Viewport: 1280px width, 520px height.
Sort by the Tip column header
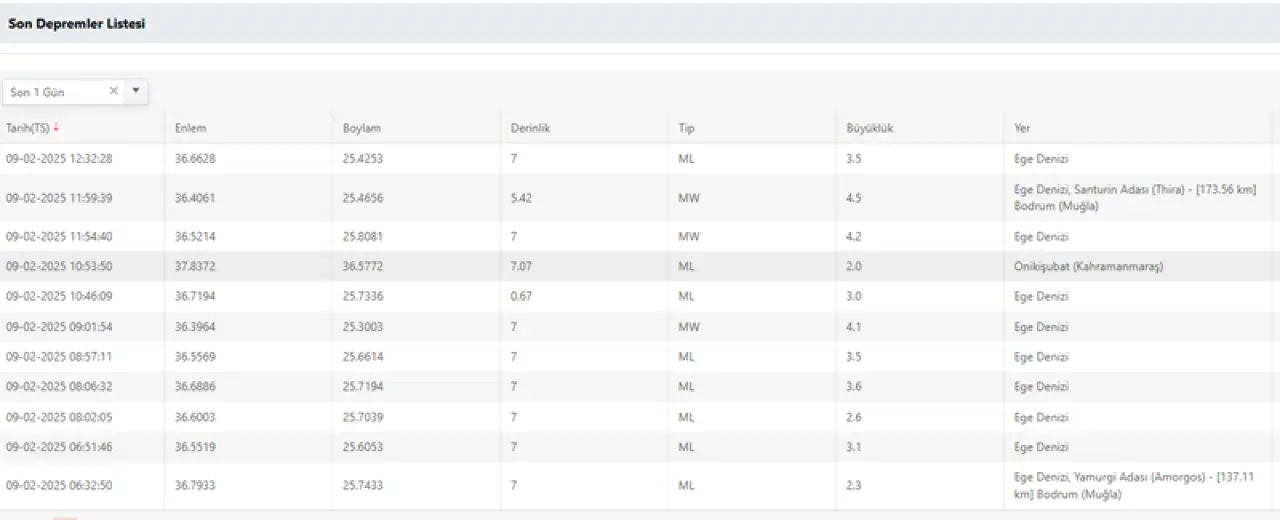pyautogui.click(x=686, y=128)
